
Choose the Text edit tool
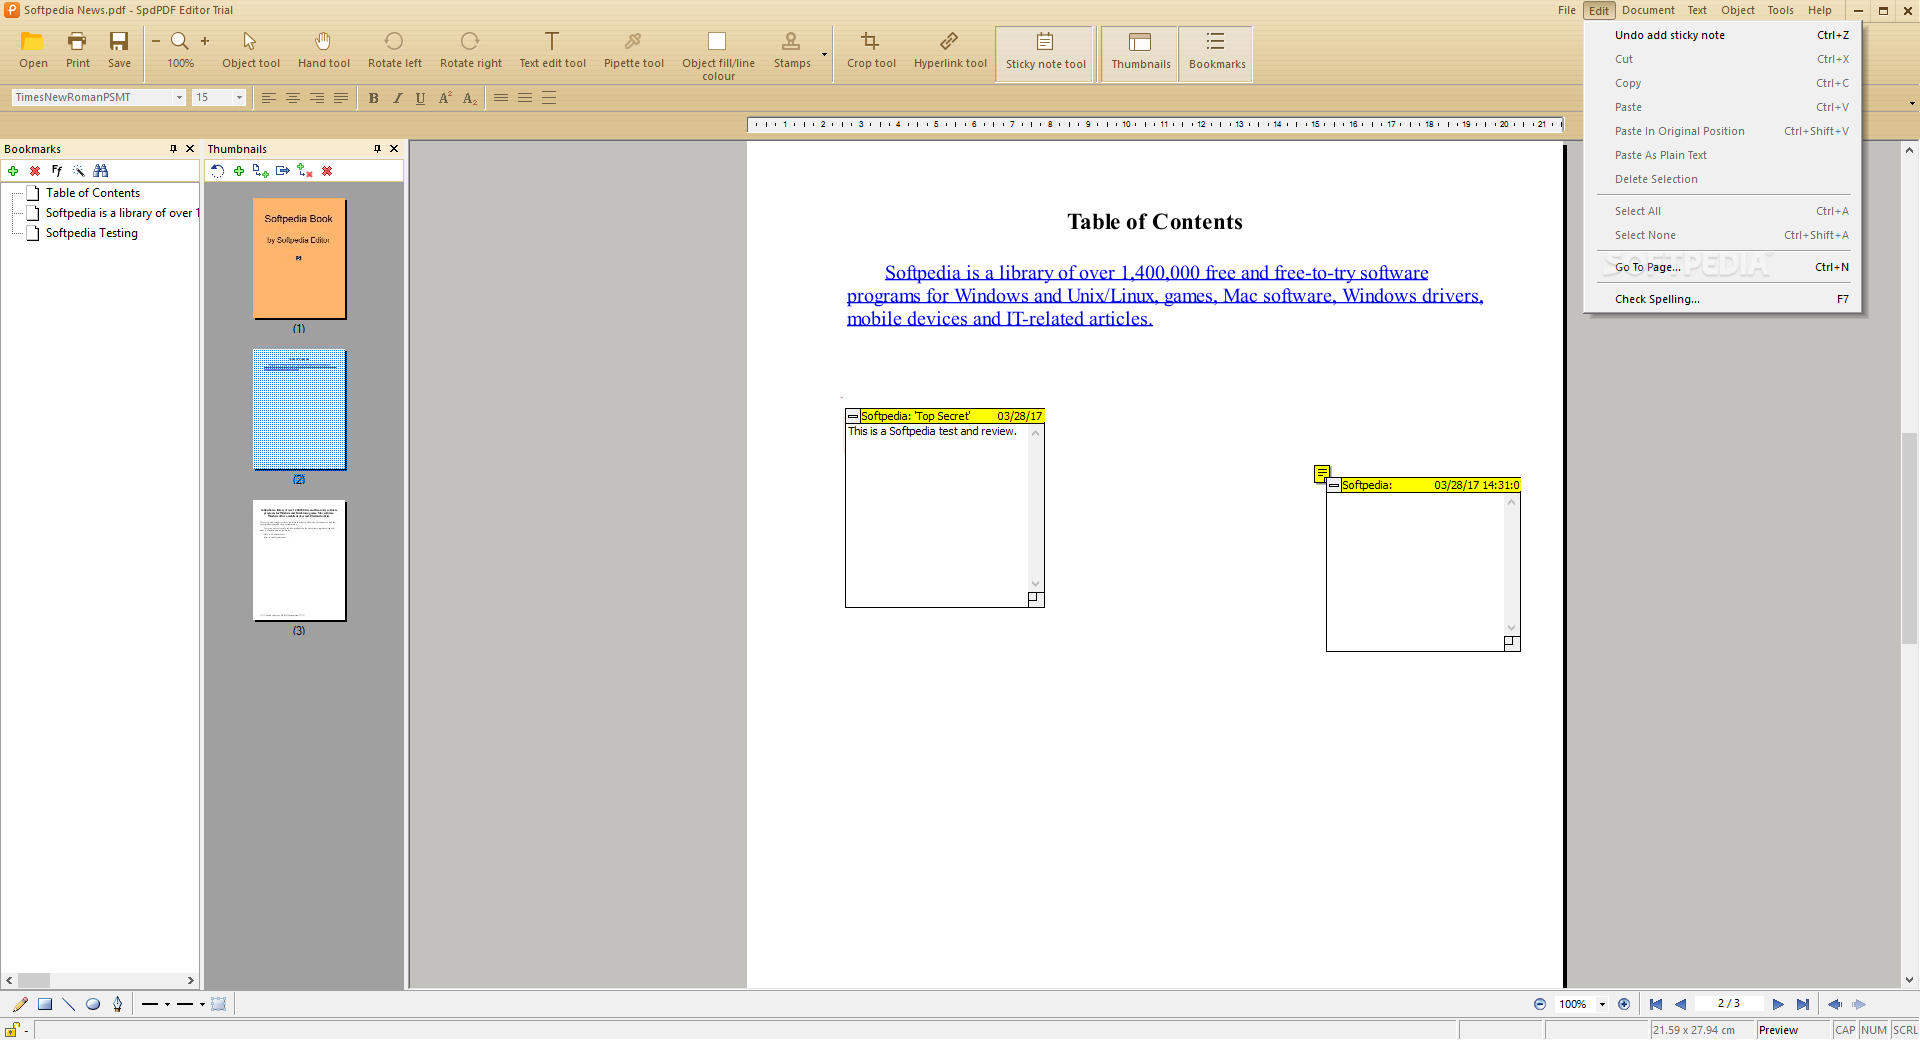[552, 50]
